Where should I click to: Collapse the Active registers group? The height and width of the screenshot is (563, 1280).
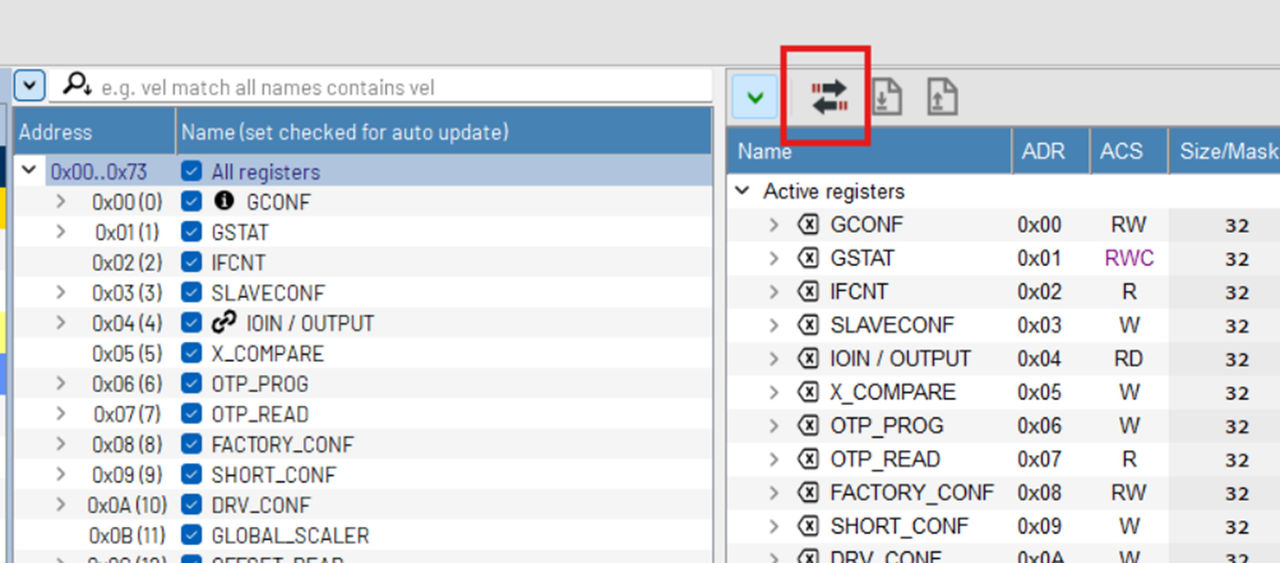coord(742,191)
